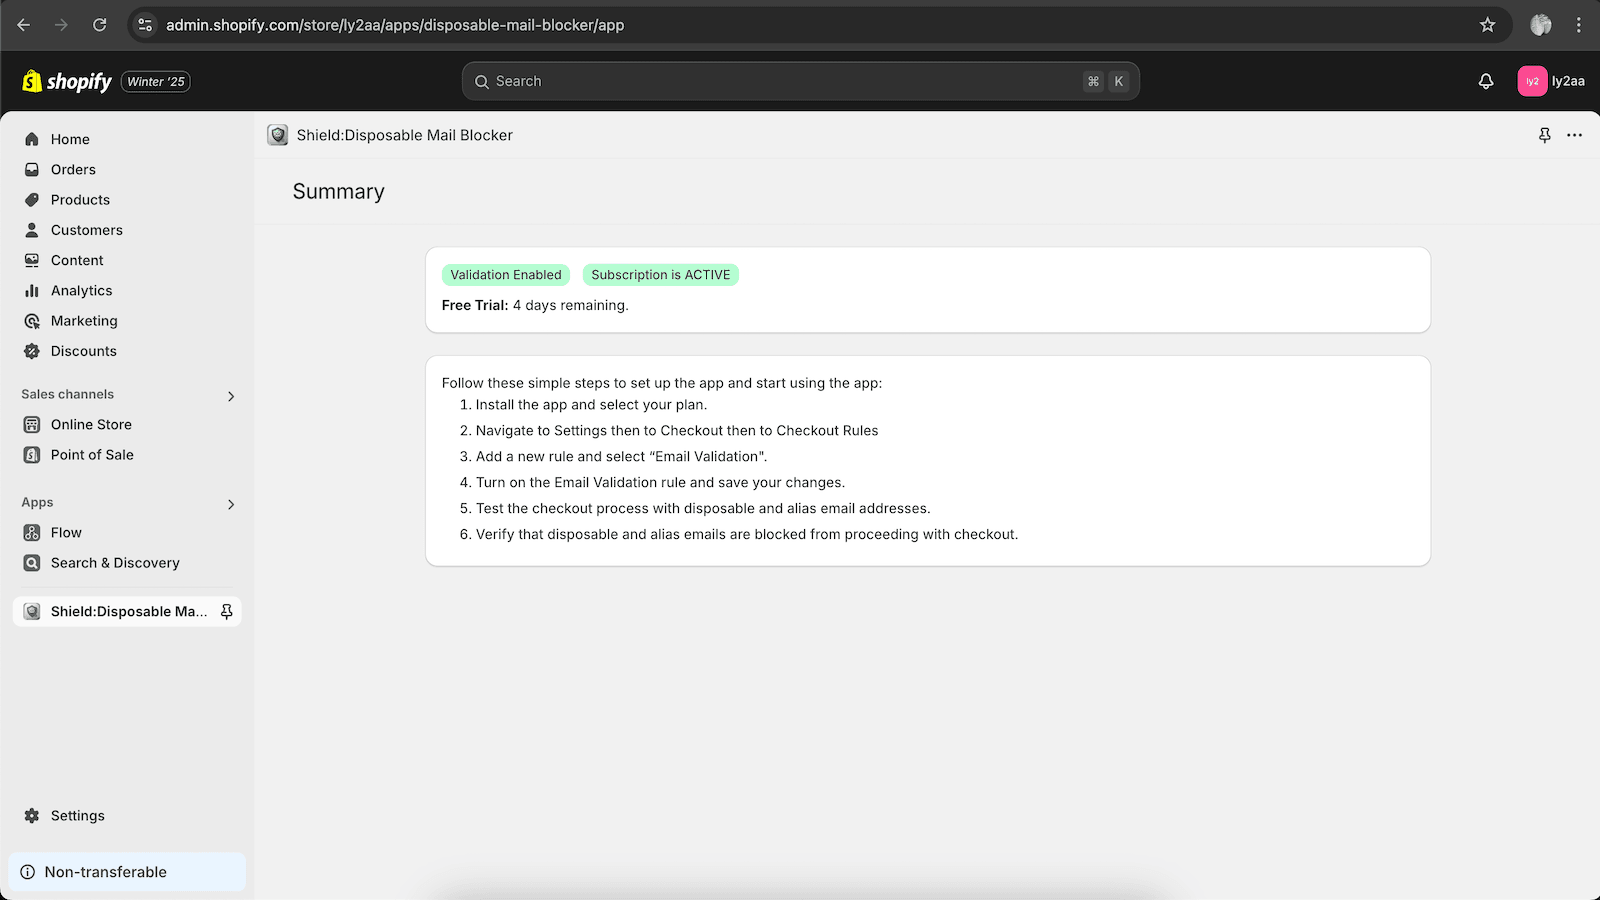Click the Shopify logo in the top bar

tap(67, 82)
